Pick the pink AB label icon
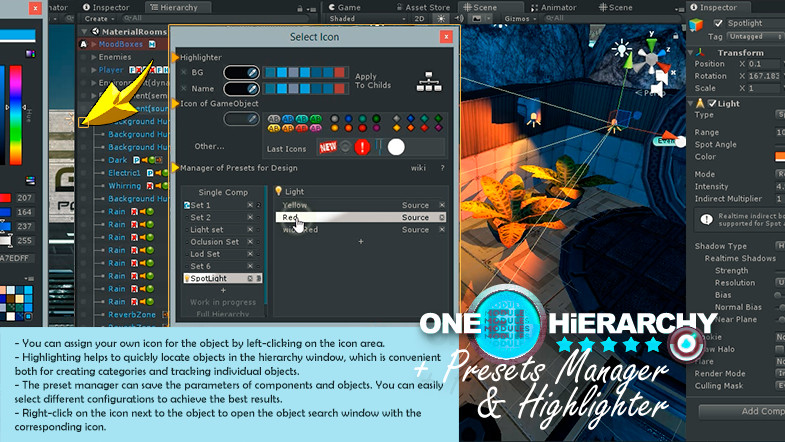 coord(315,128)
